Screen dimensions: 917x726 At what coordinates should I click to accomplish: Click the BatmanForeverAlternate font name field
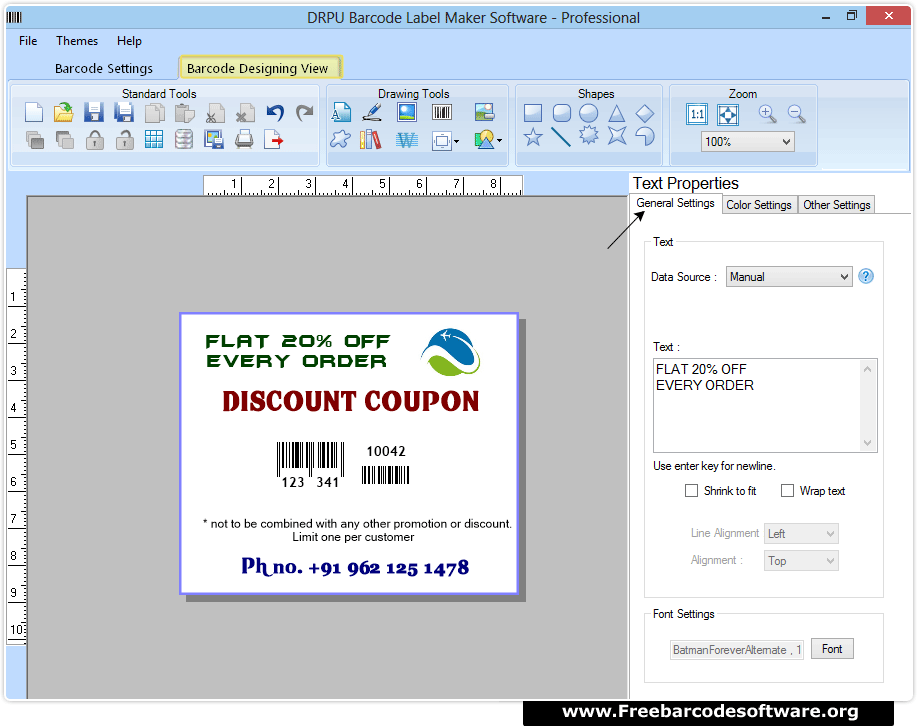(737, 650)
